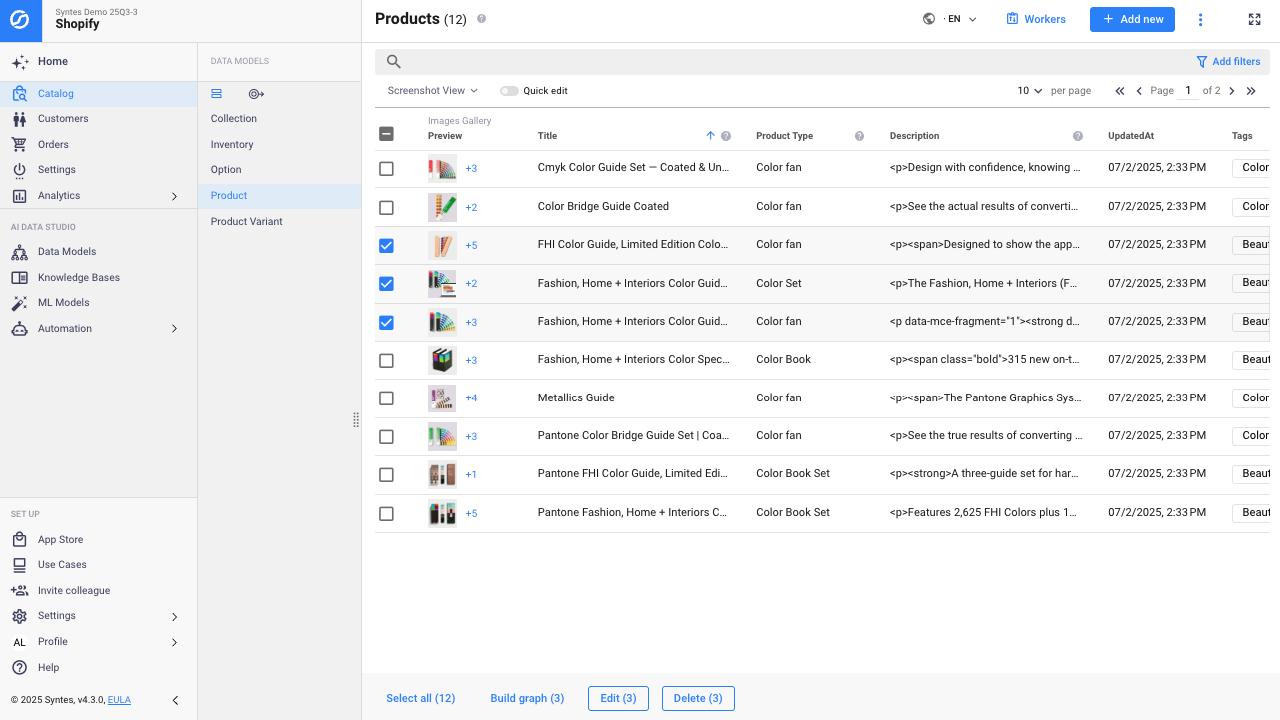Check the Metallics Guide row checkbox
This screenshot has height=720, width=1280.
(387, 399)
